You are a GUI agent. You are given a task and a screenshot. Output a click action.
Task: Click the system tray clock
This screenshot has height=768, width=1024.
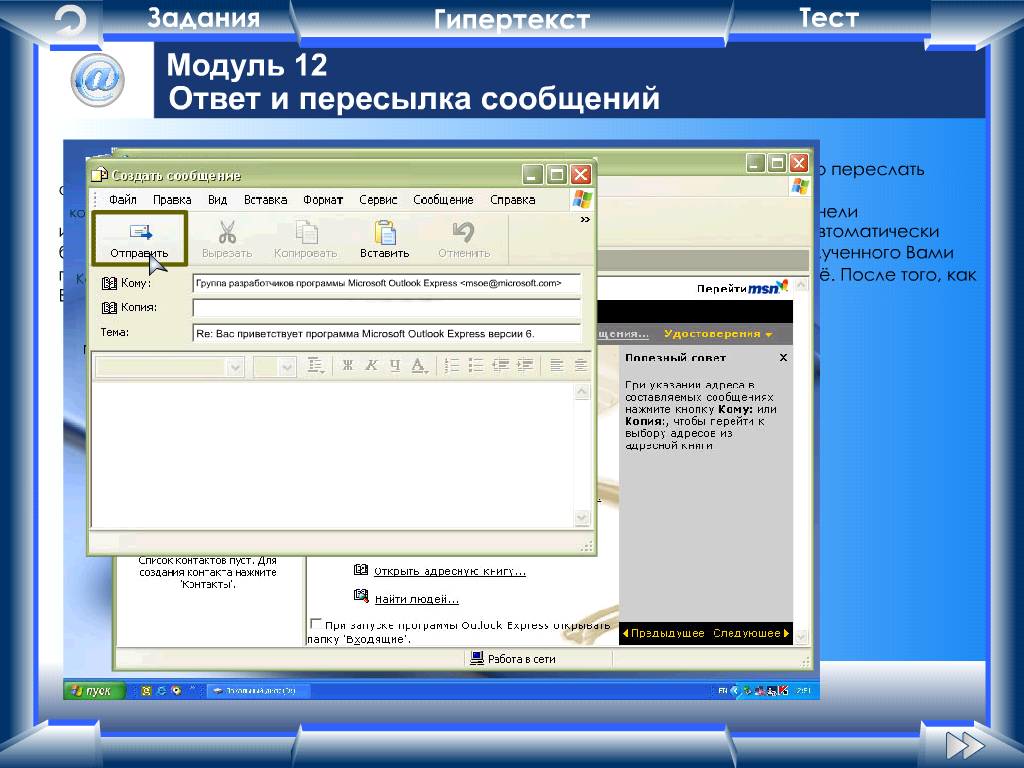click(803, 690)
